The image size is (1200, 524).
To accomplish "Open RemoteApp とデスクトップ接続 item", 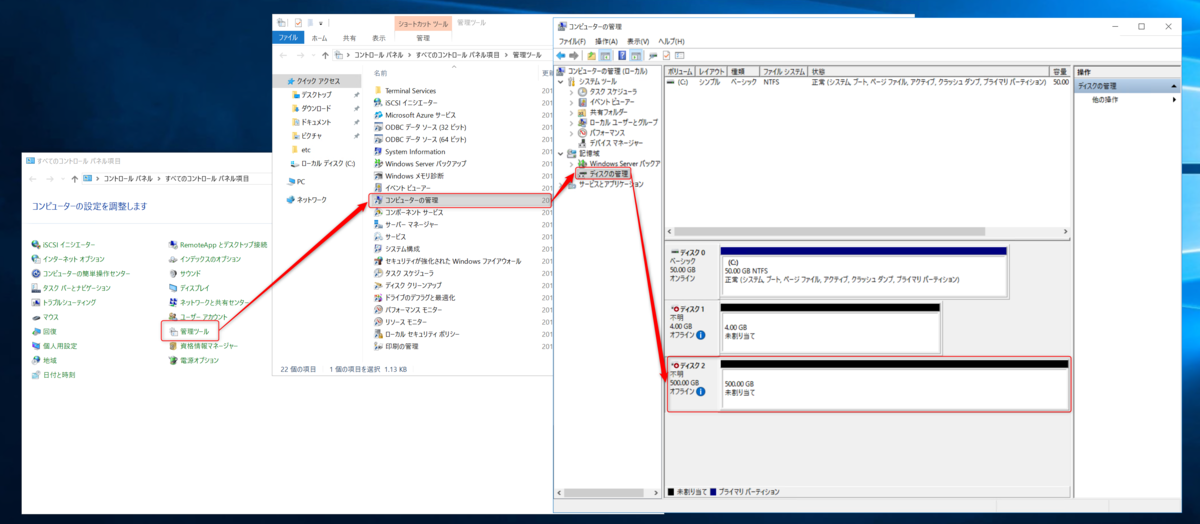I will pos(218,244).
